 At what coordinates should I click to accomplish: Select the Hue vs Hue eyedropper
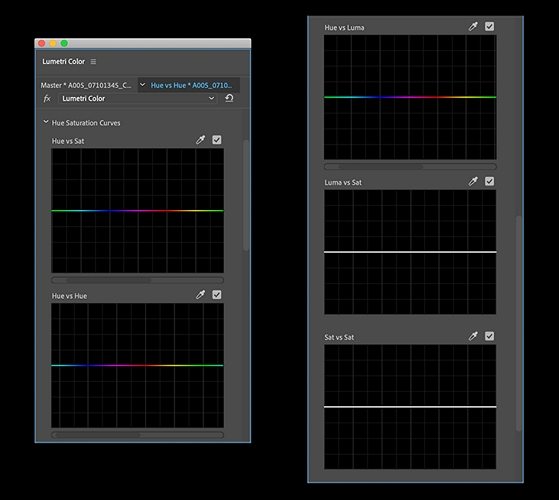(x=200, y=294)
